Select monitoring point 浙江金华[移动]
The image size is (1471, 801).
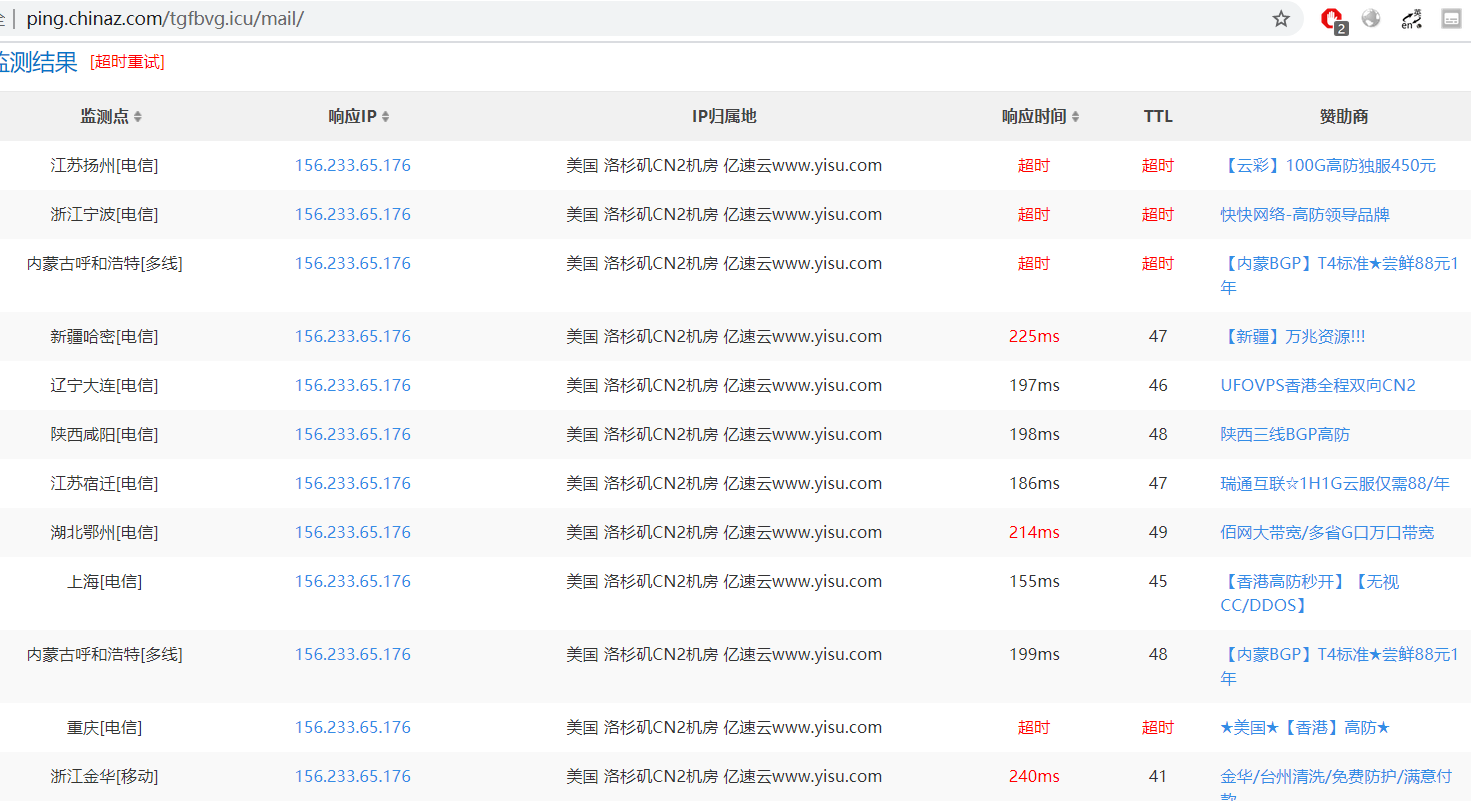[x=104, y=777]
